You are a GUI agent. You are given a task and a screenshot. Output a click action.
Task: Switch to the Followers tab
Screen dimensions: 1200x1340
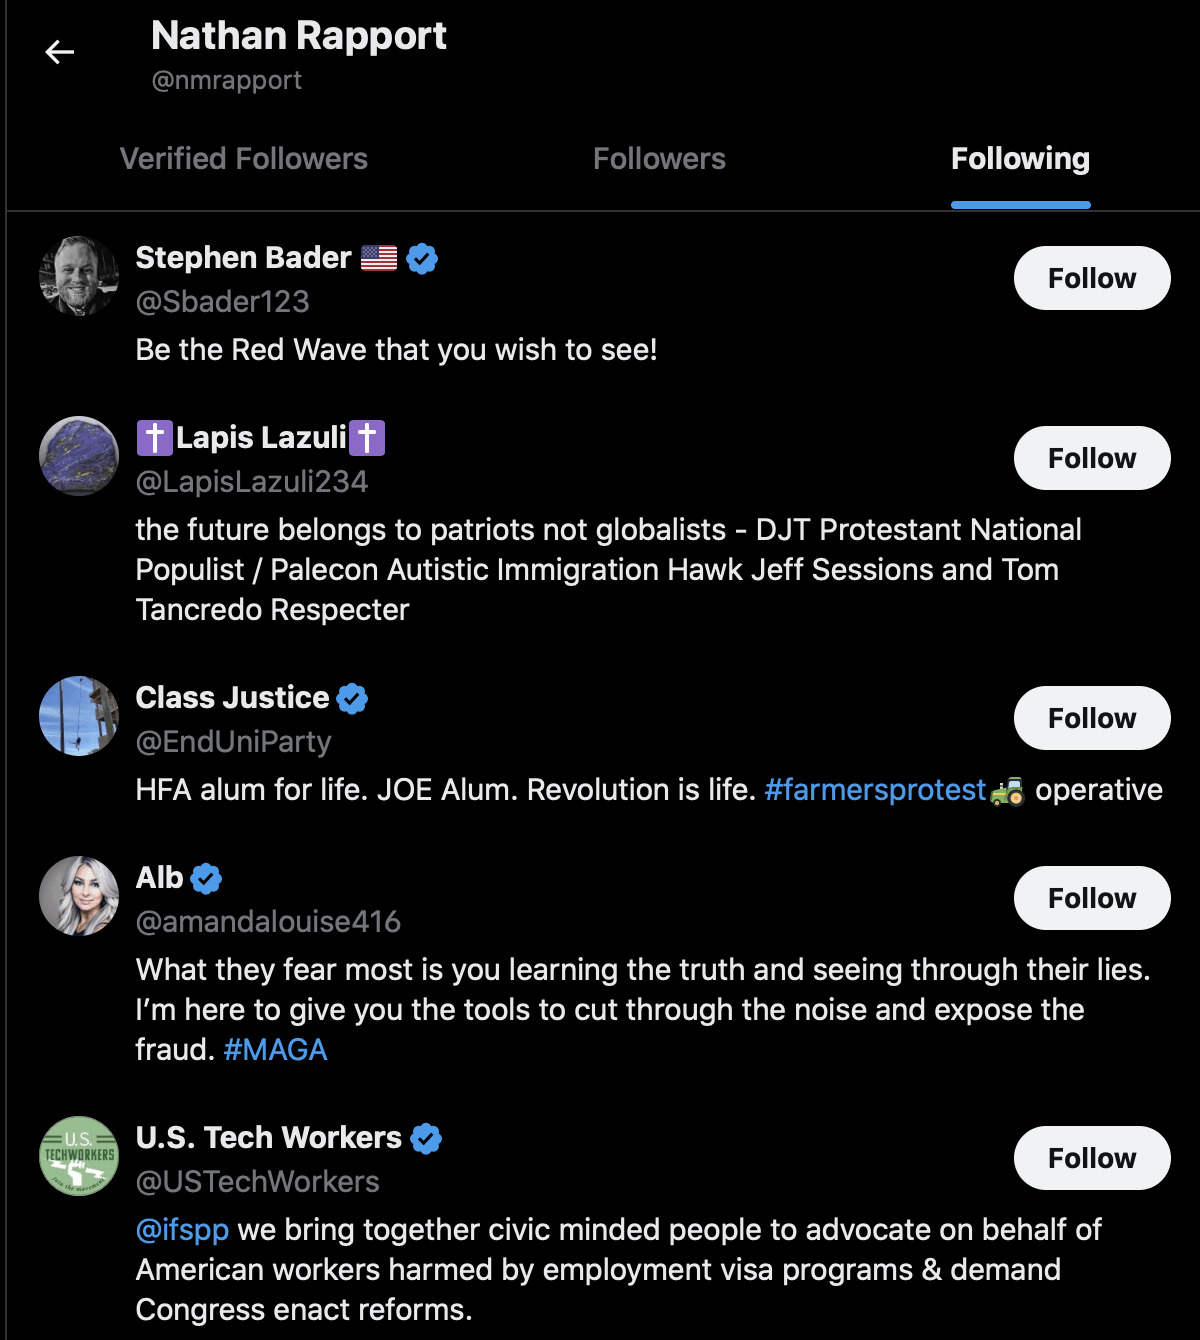[659, 159]
